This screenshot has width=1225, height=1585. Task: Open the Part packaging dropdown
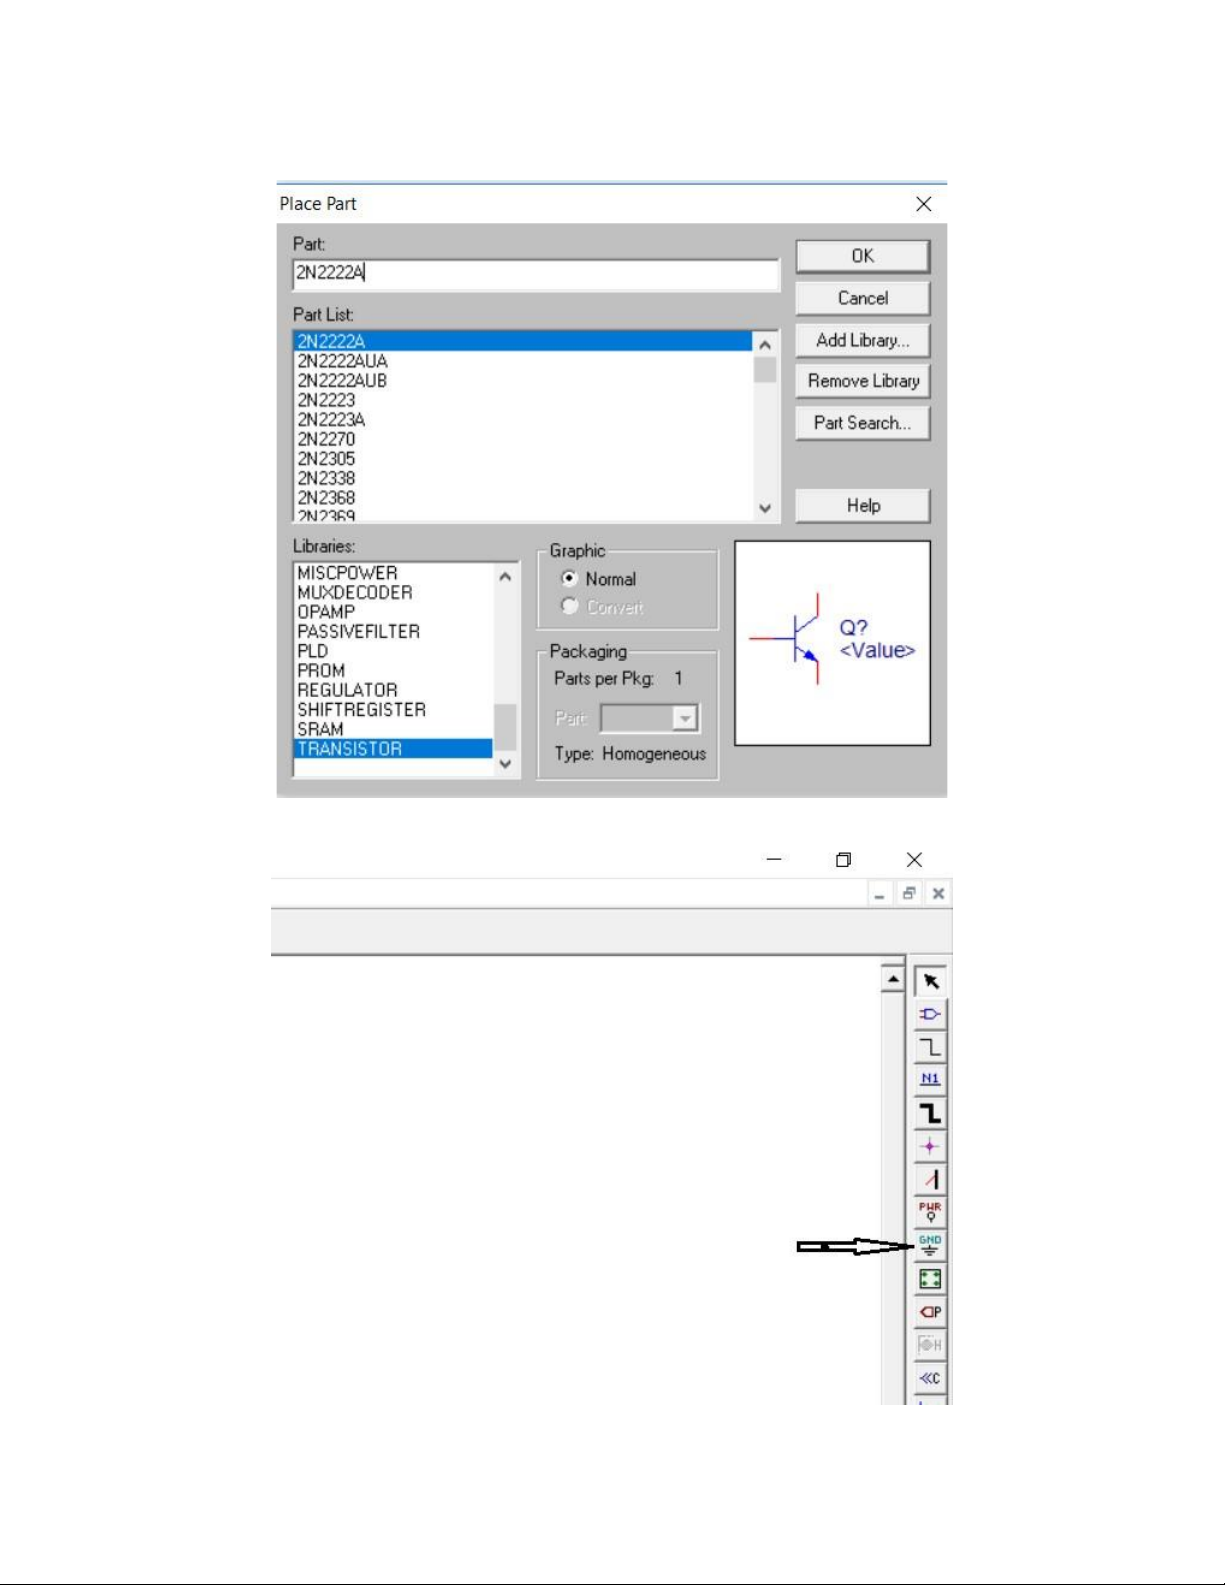[x=685, y=718]
